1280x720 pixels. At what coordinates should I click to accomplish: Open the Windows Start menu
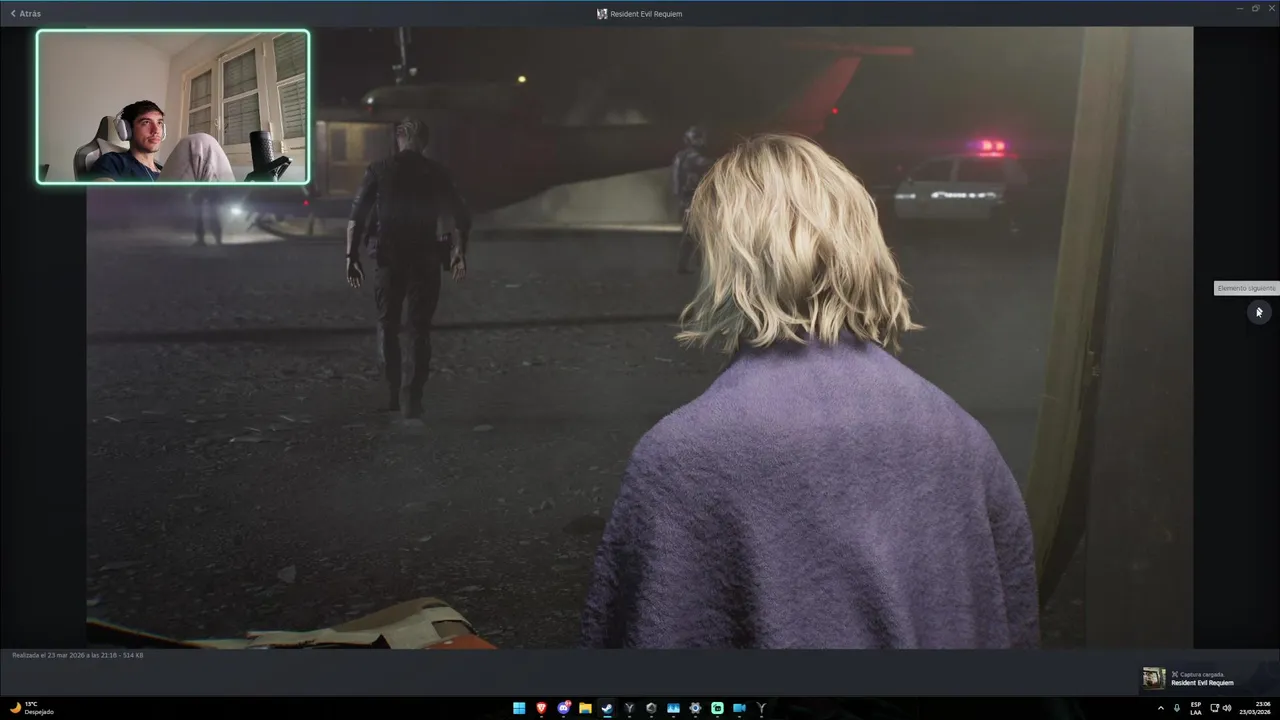coord(519,708)
